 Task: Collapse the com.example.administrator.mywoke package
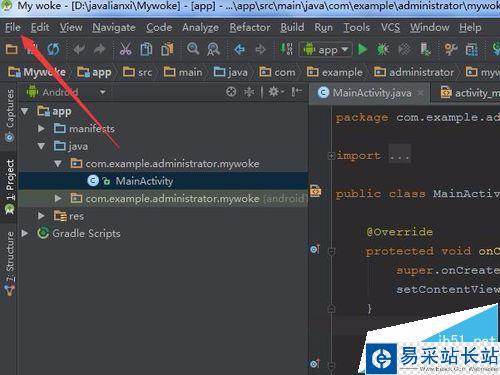click(x=58, y=163)
